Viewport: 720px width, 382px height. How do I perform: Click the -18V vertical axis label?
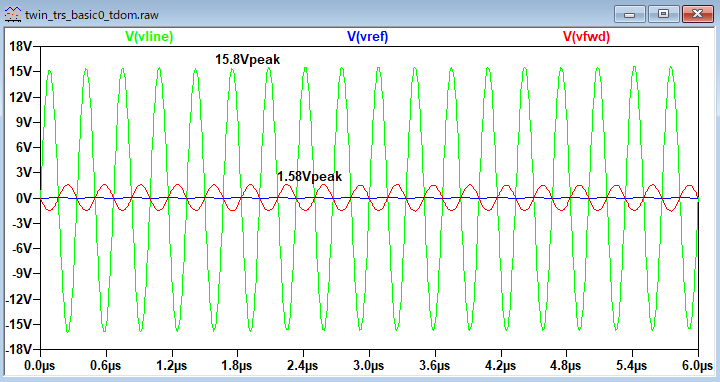pos(18,349)
